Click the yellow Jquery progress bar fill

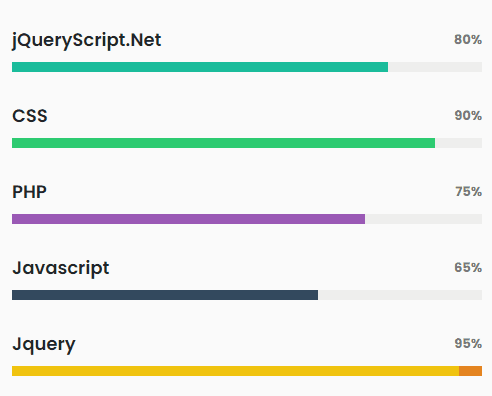(235, 371)
